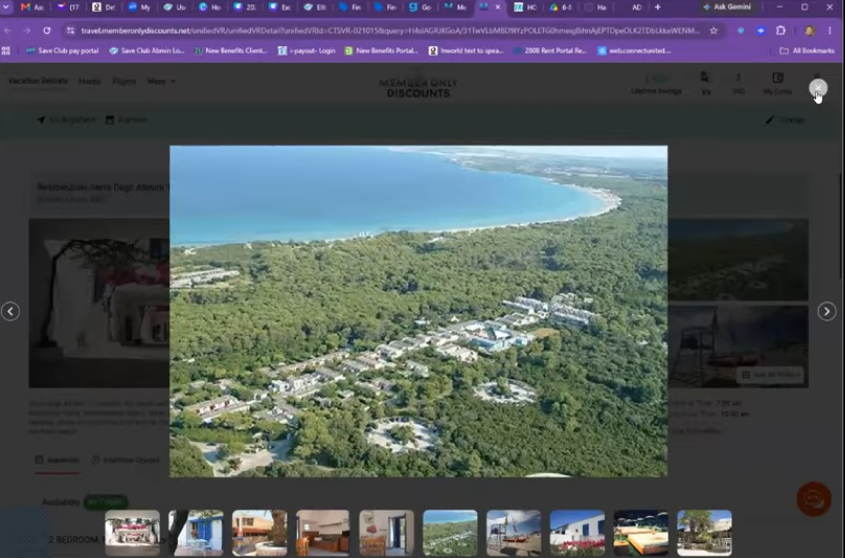Open the All Bookmarks folder
Image resolution: width=845 pixels, height=558 pixels.
point(807,51)
